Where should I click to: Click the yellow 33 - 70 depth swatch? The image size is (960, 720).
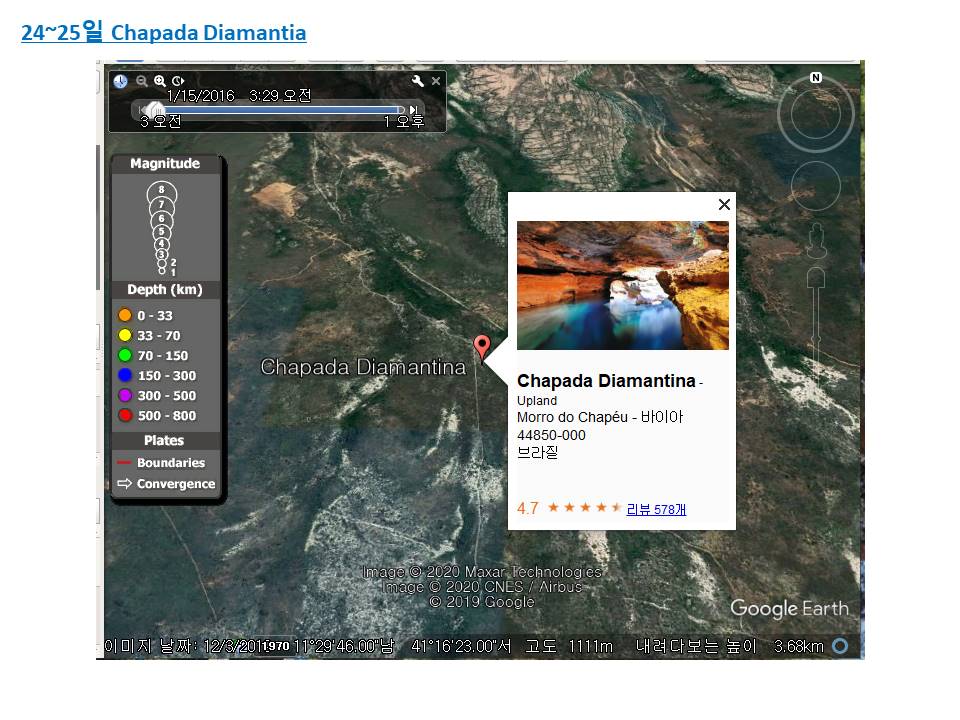point(125,336)
